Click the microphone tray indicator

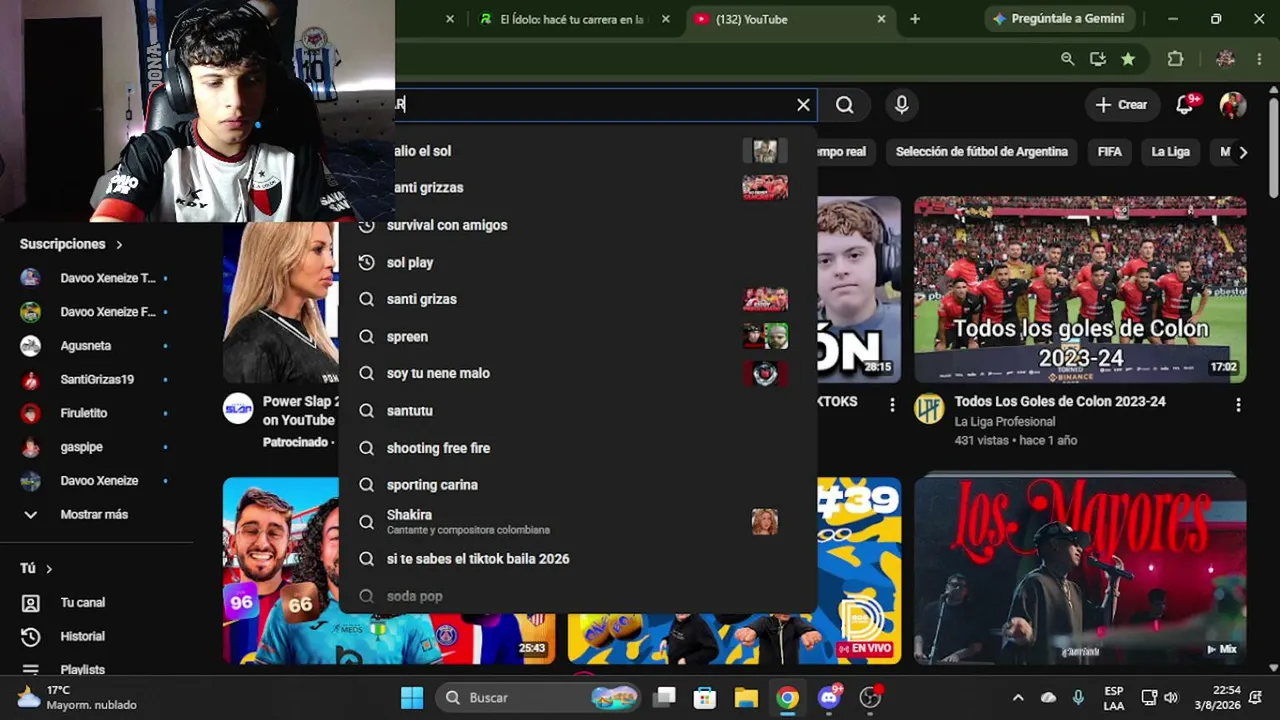[x=1078, y=697]
